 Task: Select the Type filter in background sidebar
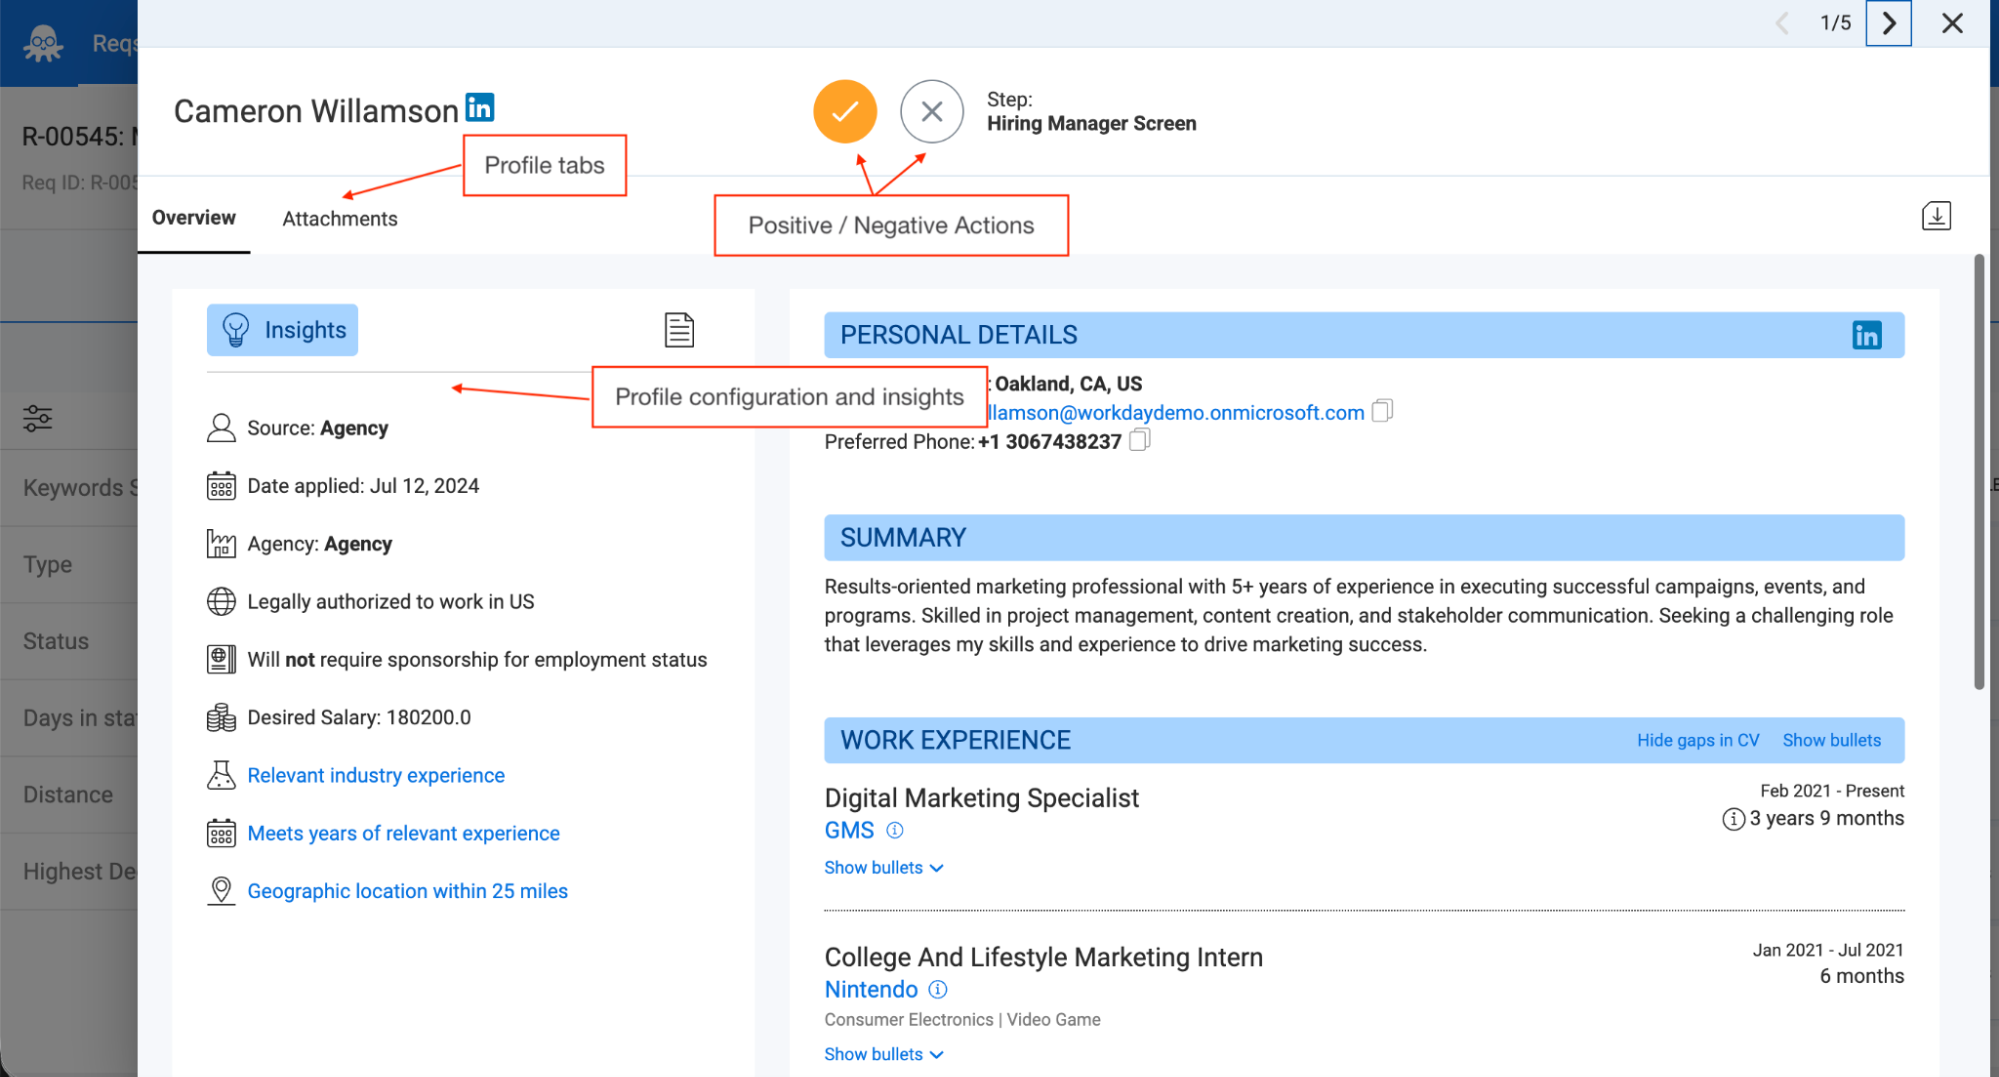tap(69, 565)
